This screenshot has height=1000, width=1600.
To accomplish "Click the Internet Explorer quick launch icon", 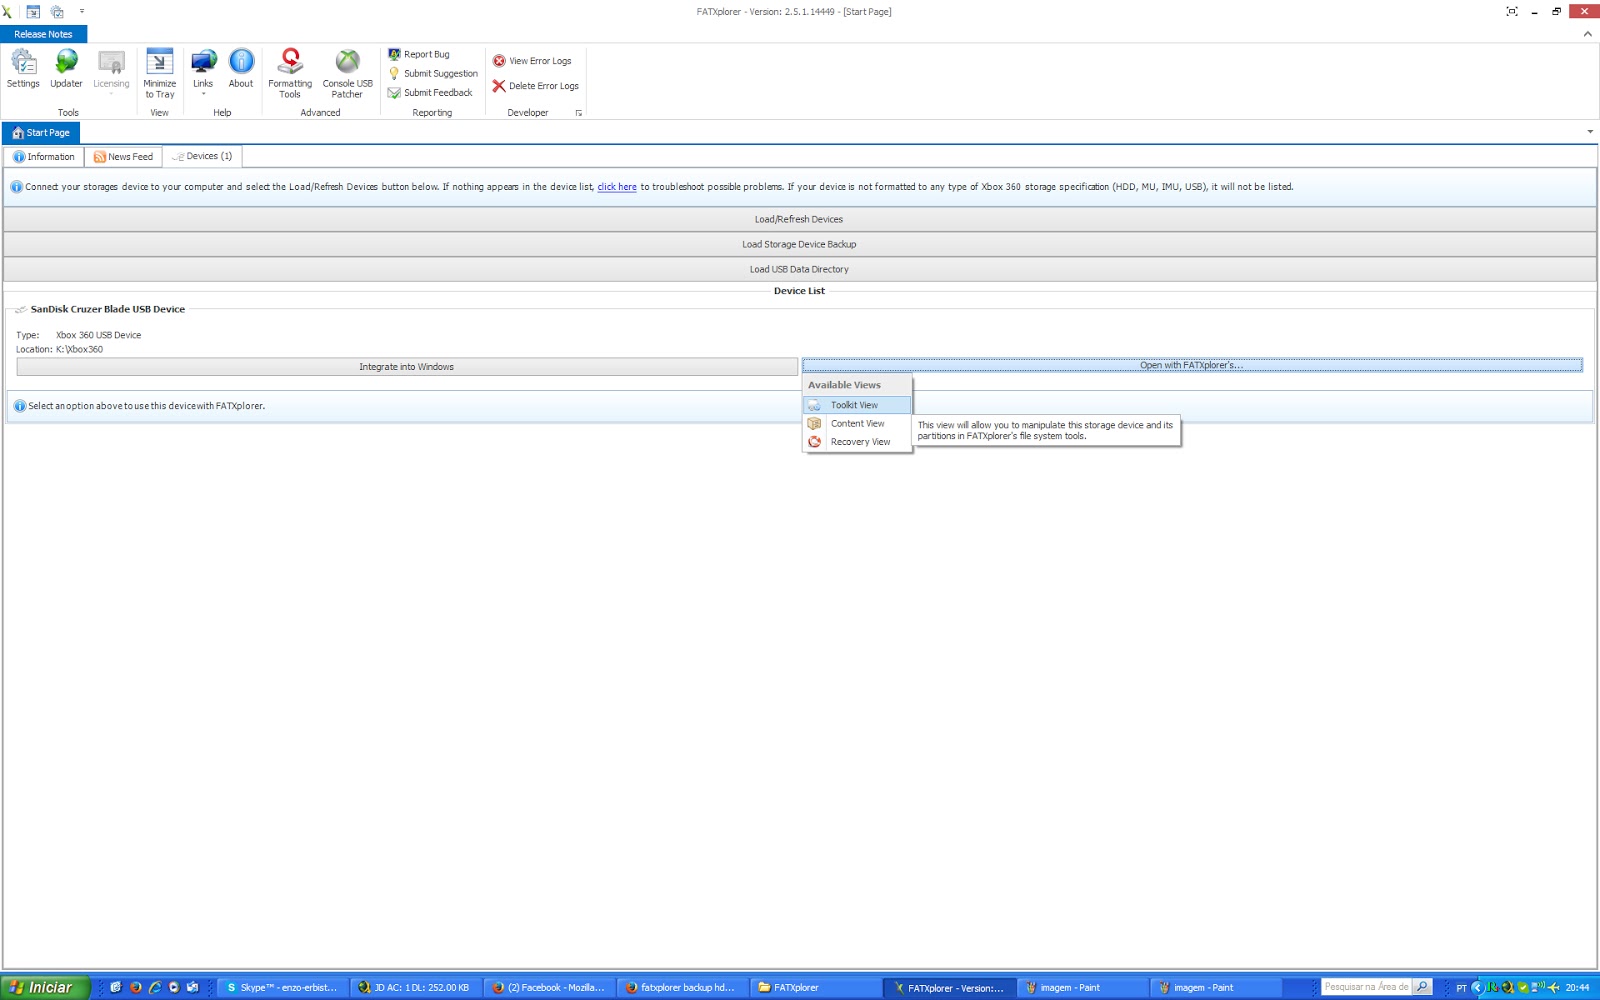I will tap(154, 987).
